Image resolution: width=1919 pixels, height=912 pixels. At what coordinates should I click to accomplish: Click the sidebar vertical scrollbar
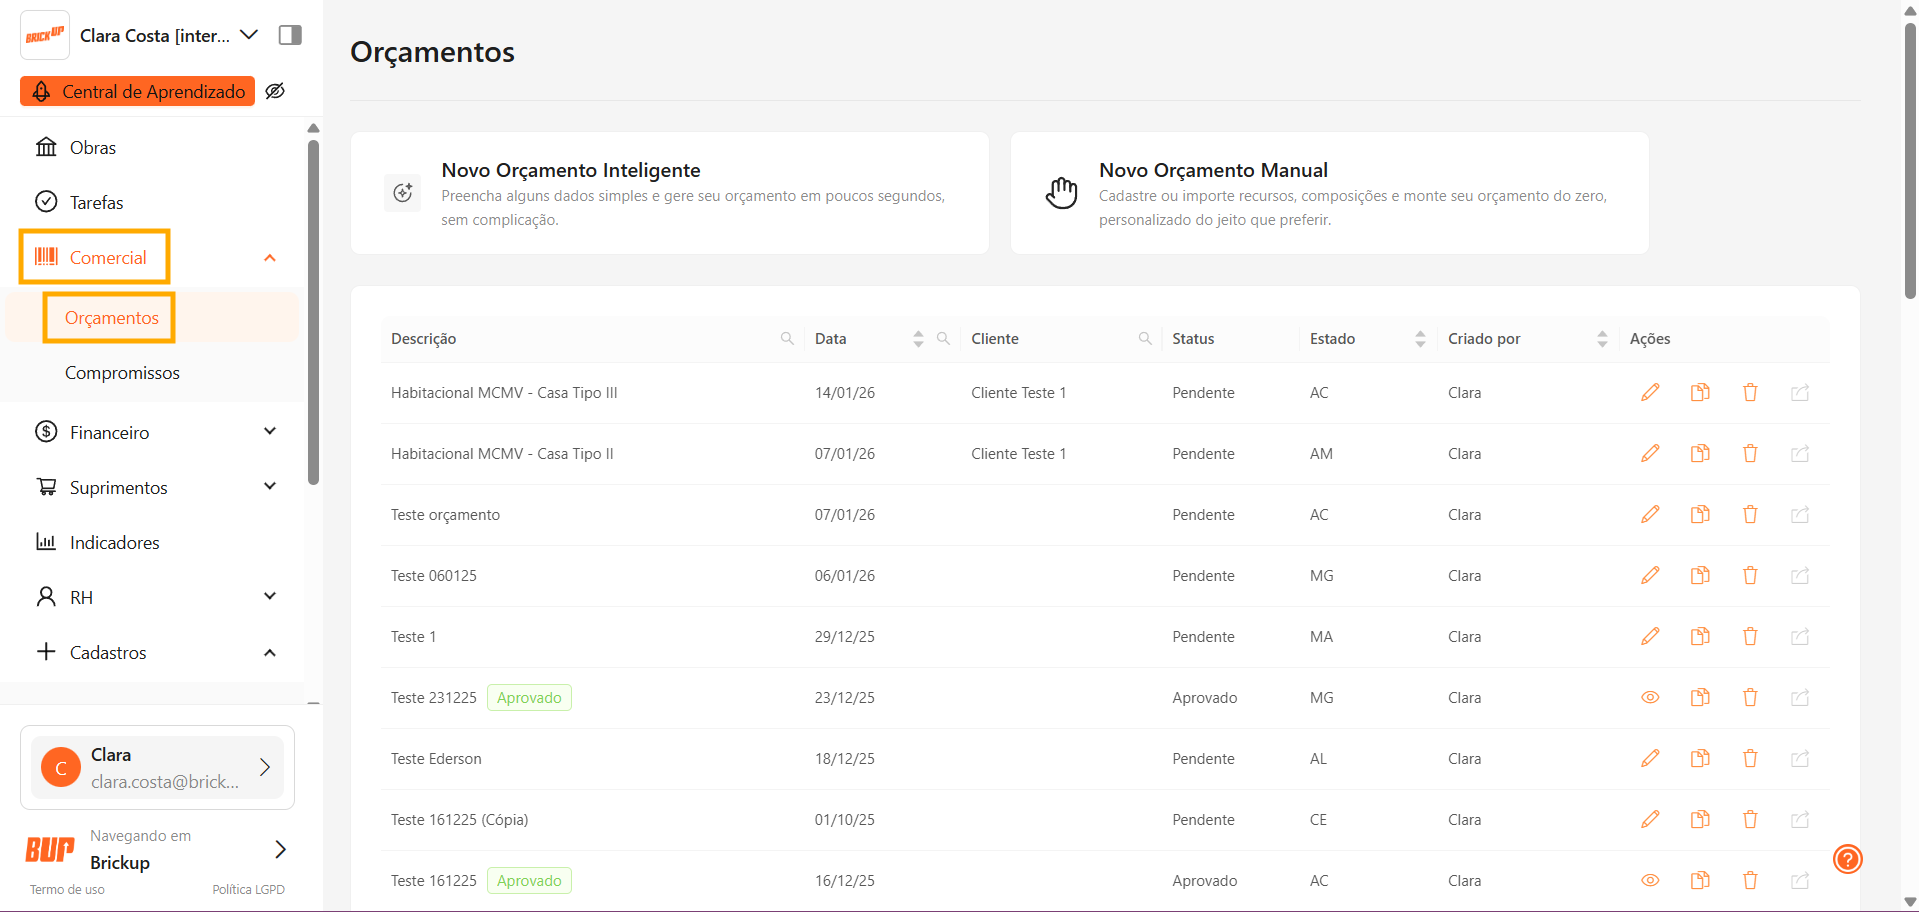(313, 310)
